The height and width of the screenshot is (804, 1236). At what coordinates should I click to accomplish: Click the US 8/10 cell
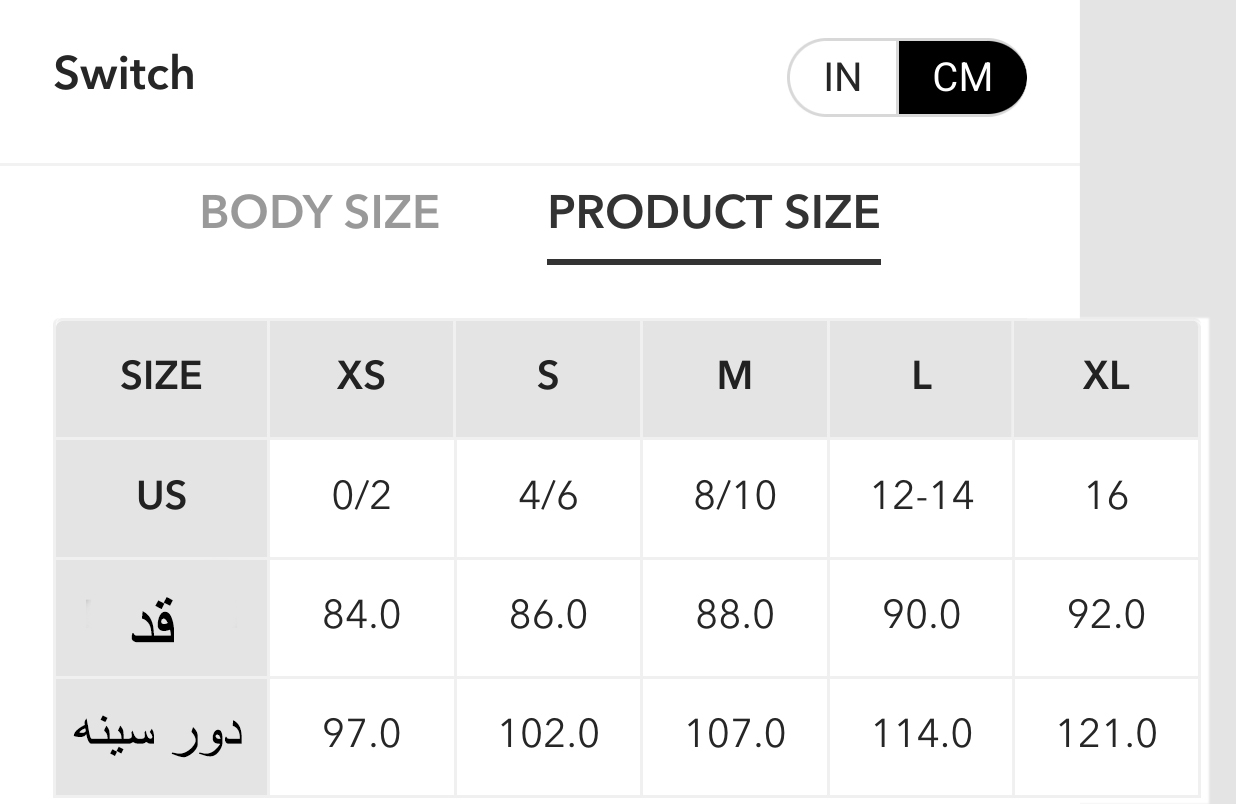point(735,496)
